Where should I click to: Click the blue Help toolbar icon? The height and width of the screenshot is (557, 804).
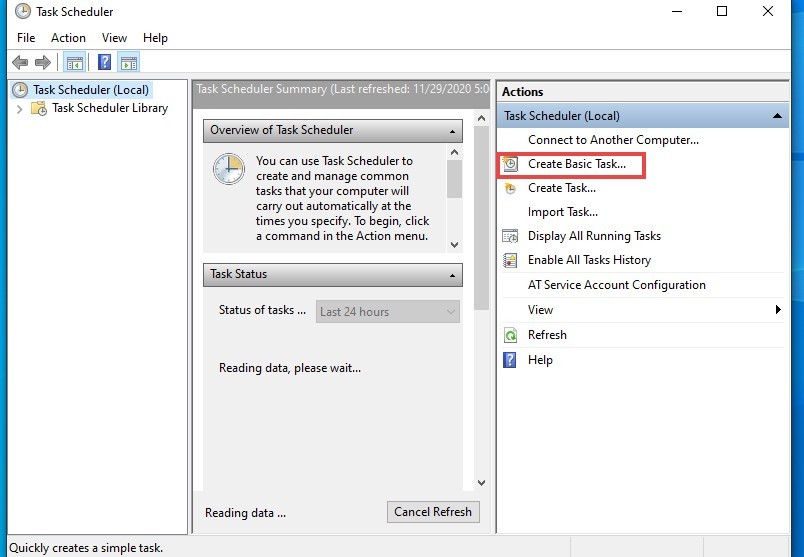click(x=104, y=63)
